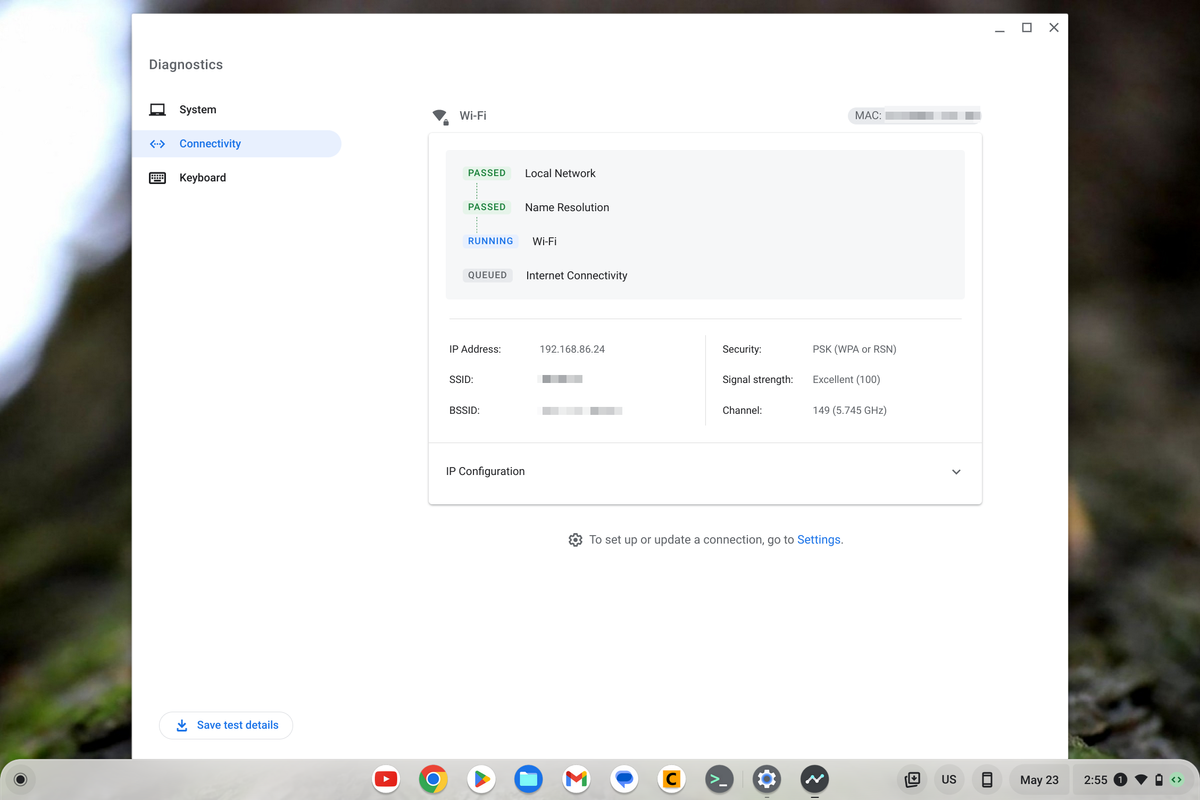Click the US keyboard layout indicator
1200x800 pixels.
pyautogui.click(x=948, y=779)
